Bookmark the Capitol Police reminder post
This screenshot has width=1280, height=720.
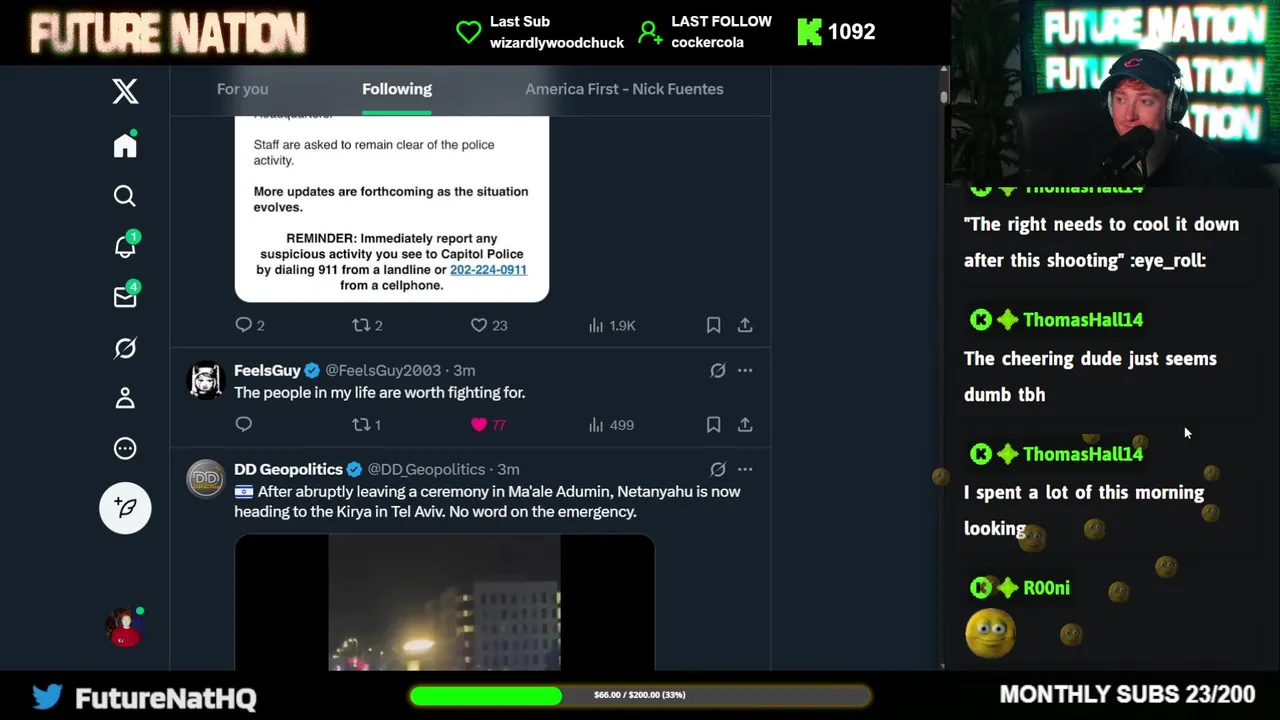tap(713, 325)
